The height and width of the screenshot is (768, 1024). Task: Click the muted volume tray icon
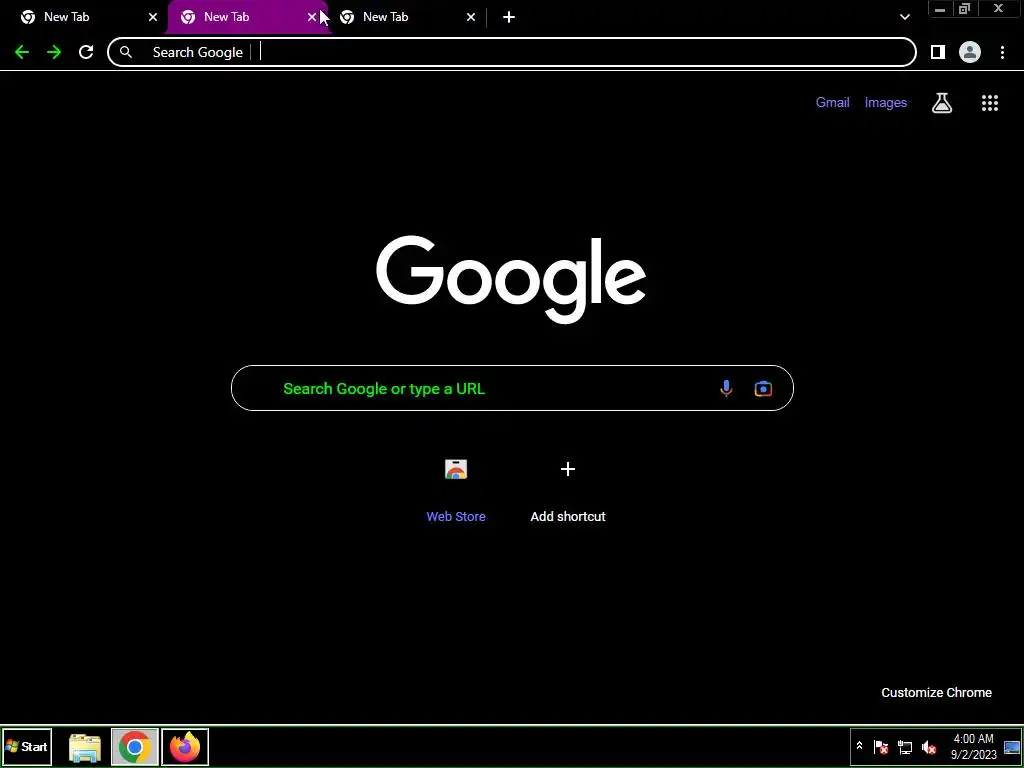928,747
